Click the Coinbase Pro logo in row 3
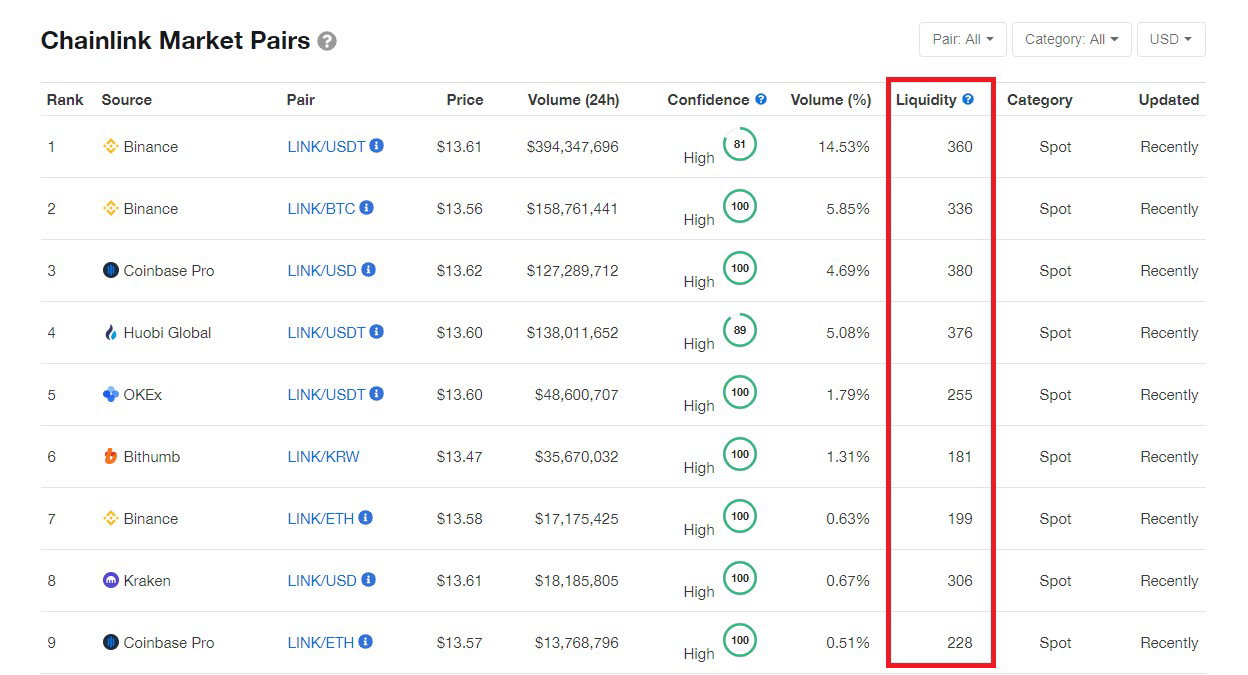This screenshot has width=1248, height=675. pyautogui.click(x=111, y=270)
